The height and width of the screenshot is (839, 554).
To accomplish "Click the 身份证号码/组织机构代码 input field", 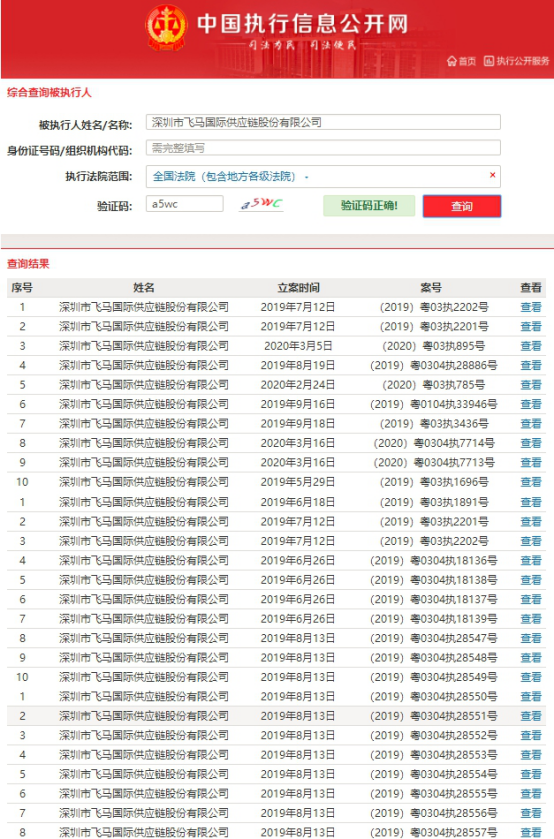I will click(323, 148).
